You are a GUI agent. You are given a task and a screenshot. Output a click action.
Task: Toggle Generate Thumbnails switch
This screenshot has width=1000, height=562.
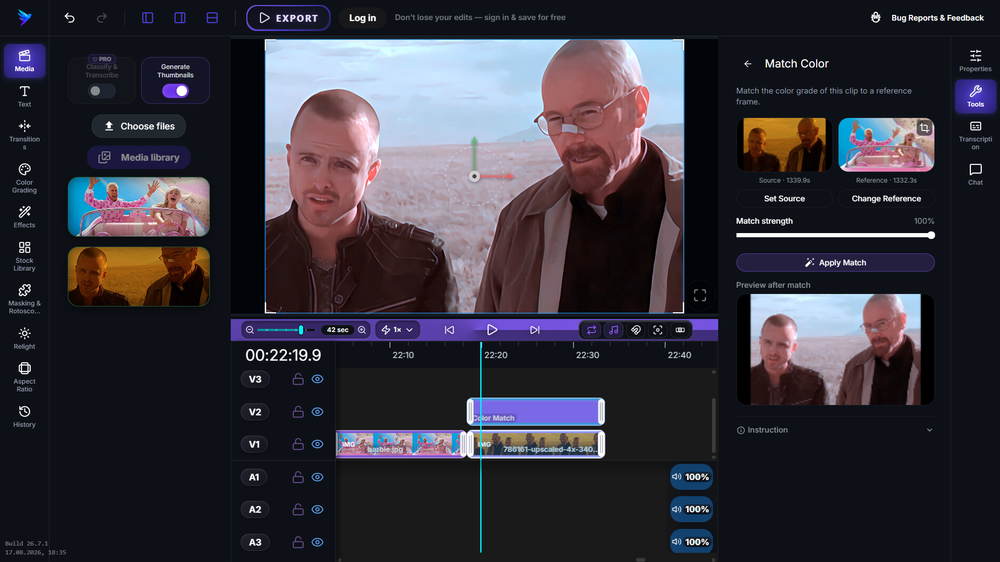point(175,91)
